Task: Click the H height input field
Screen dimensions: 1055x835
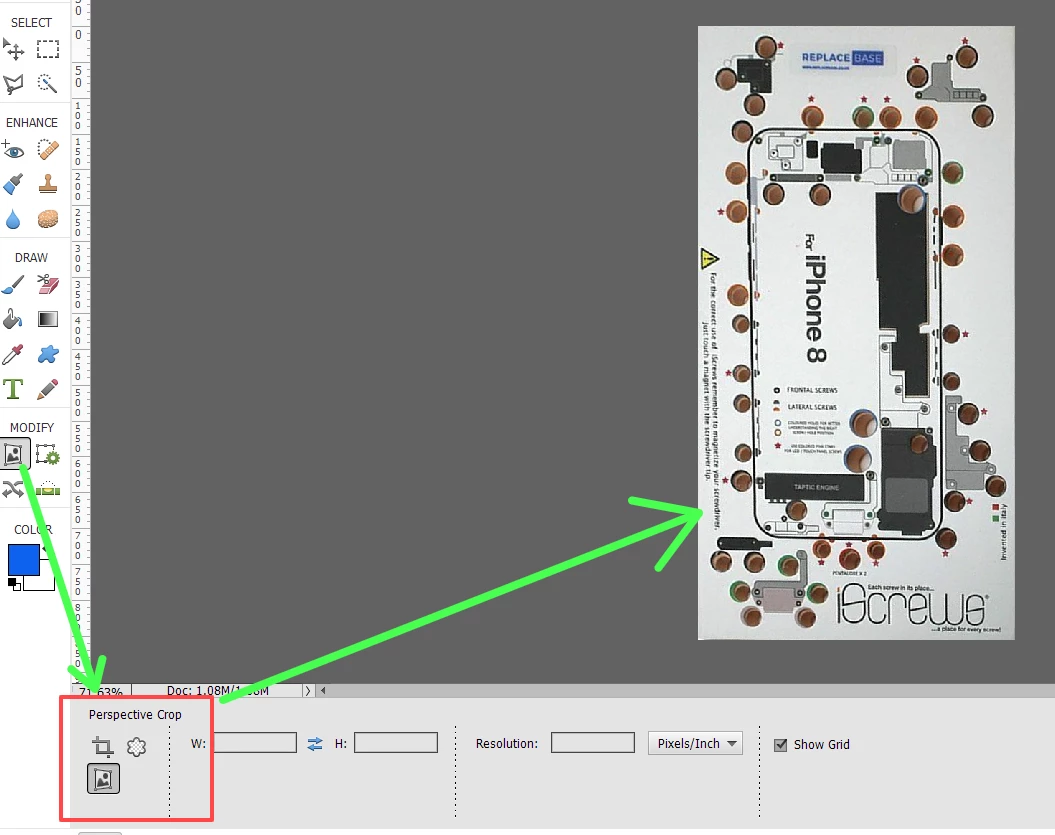Action: [x=396, y=743]
